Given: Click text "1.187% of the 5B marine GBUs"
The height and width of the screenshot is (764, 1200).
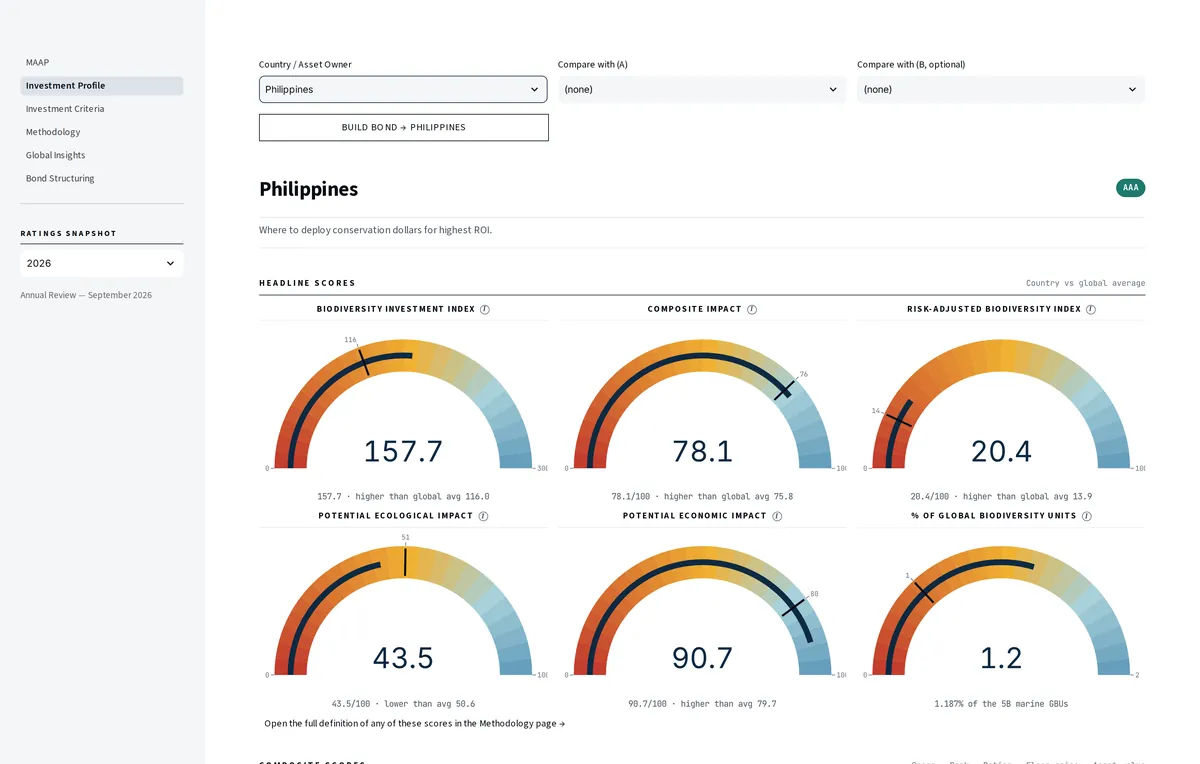Looking at the screenshot, I should click(1001, 704).
